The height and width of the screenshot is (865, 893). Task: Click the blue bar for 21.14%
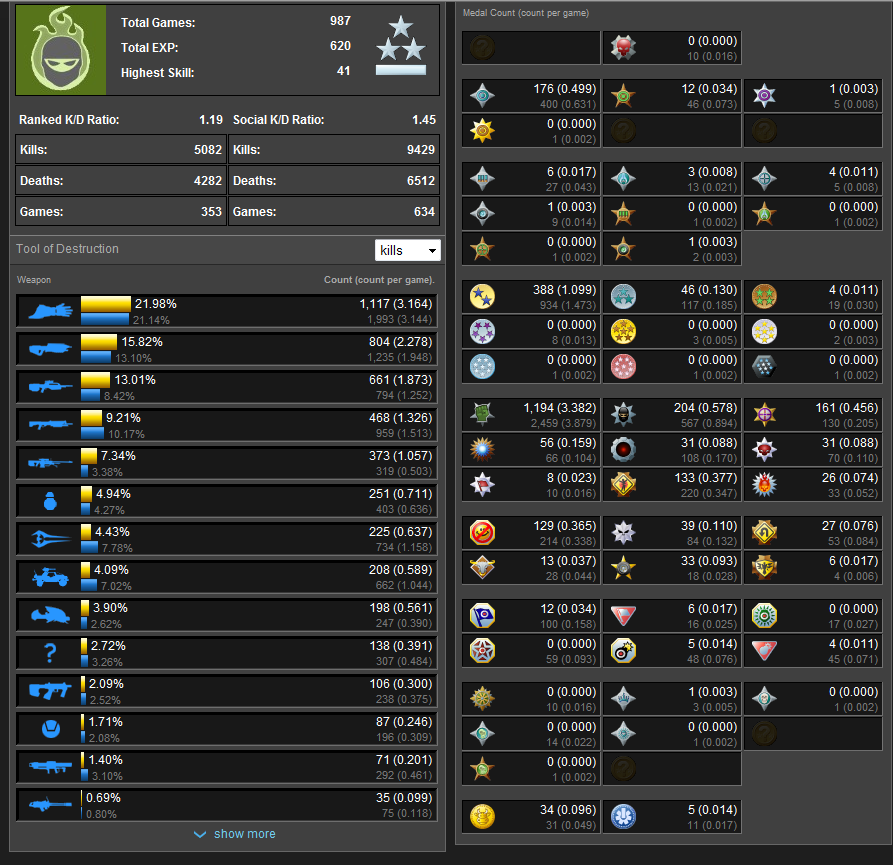coord(105,319)
